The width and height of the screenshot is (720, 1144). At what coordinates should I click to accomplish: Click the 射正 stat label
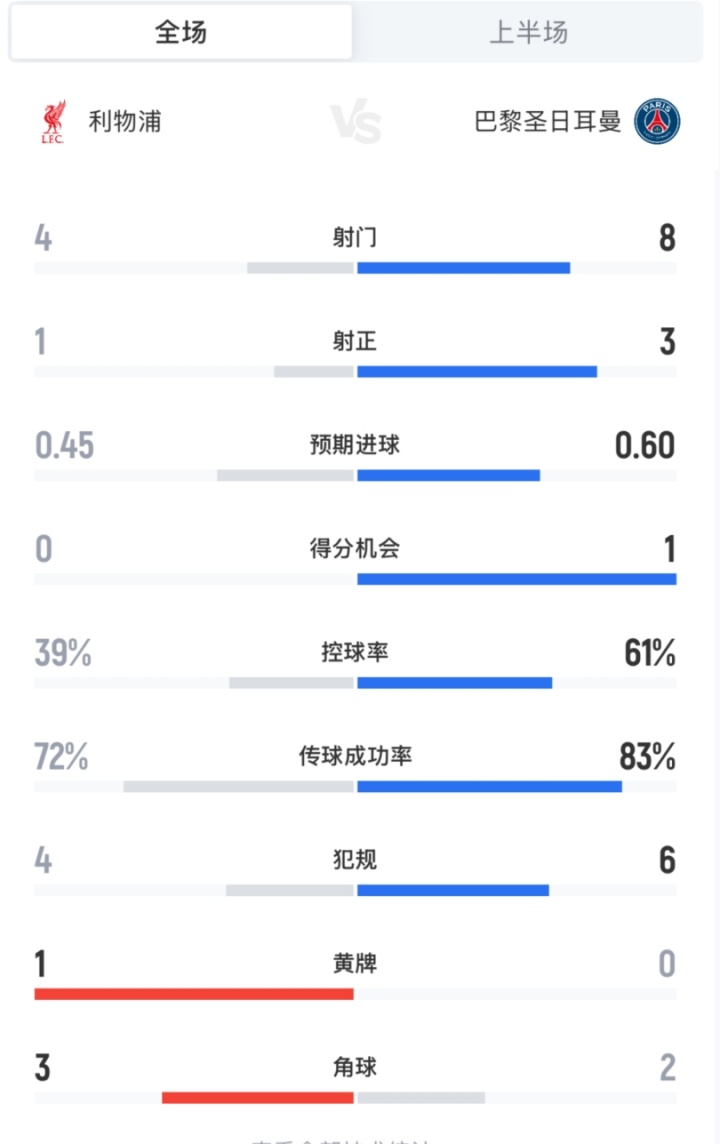pos(355,341)
